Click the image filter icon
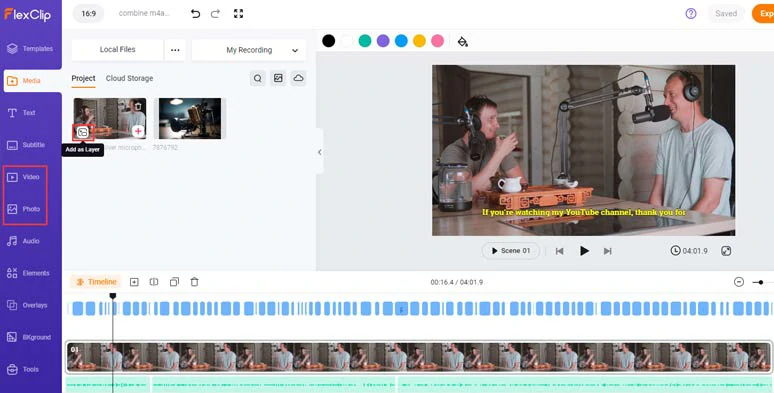This screenshot has height=393, width=774. tap(278, 78)
